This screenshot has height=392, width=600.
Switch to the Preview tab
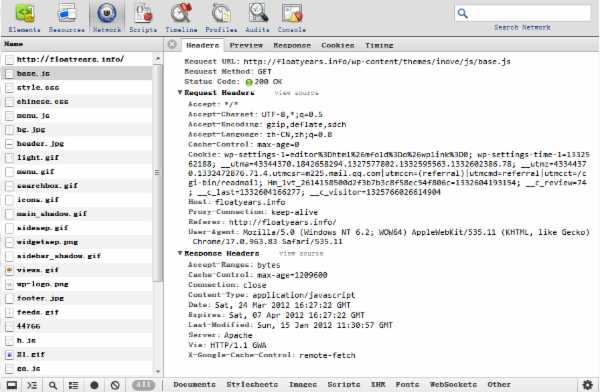(x=246, y=45)
